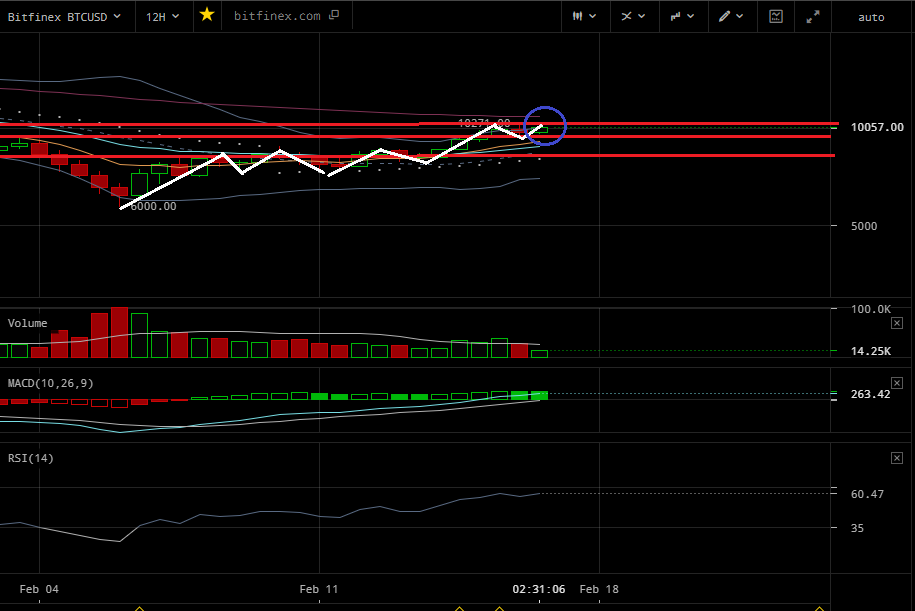Open the bitfinex.com link
Image resolution: width=915 pixels, height=611 pixels.
click(277, 16)
